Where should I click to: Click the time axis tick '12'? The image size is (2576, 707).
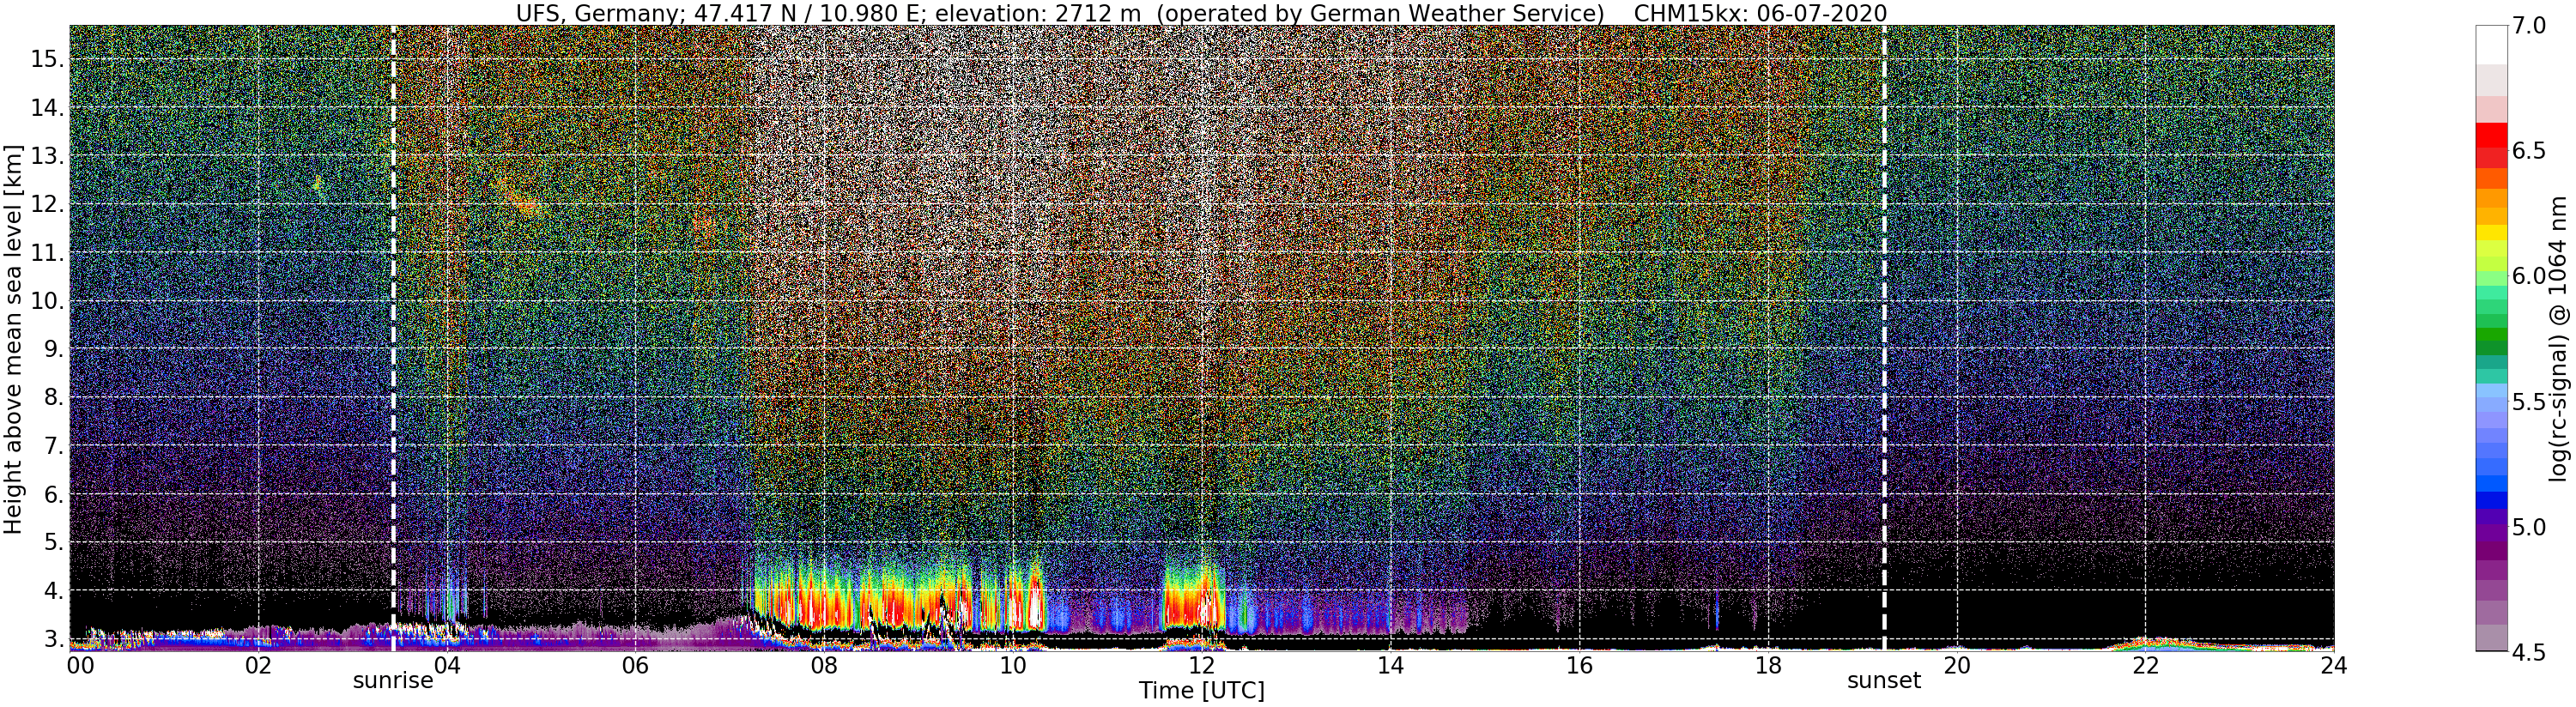pos(1201,665)
